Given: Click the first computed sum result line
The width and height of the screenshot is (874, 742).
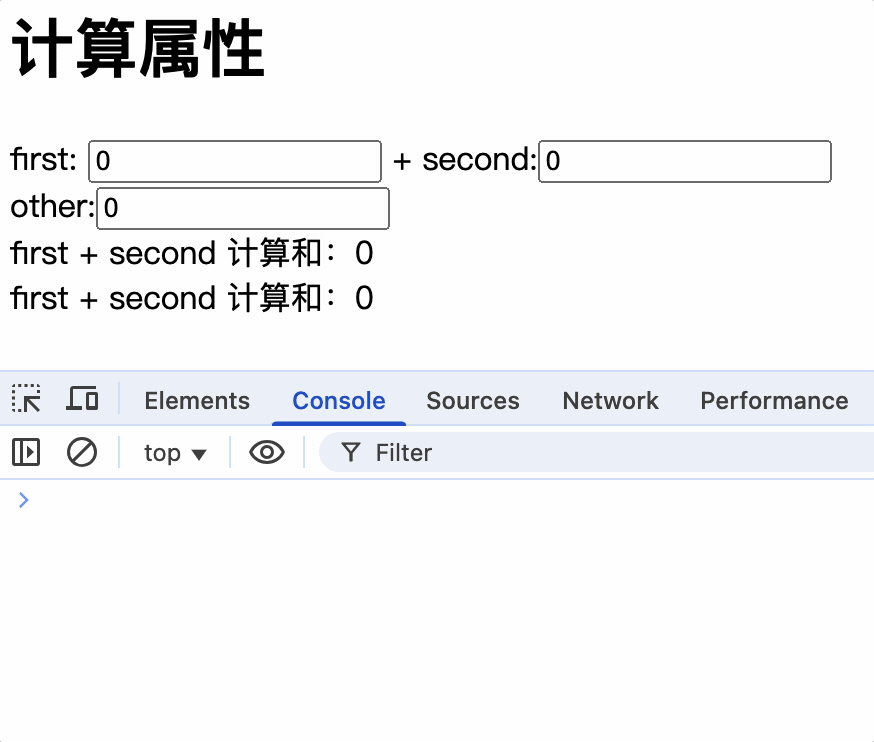Looking at the screenshot, I should pos(191,253).
